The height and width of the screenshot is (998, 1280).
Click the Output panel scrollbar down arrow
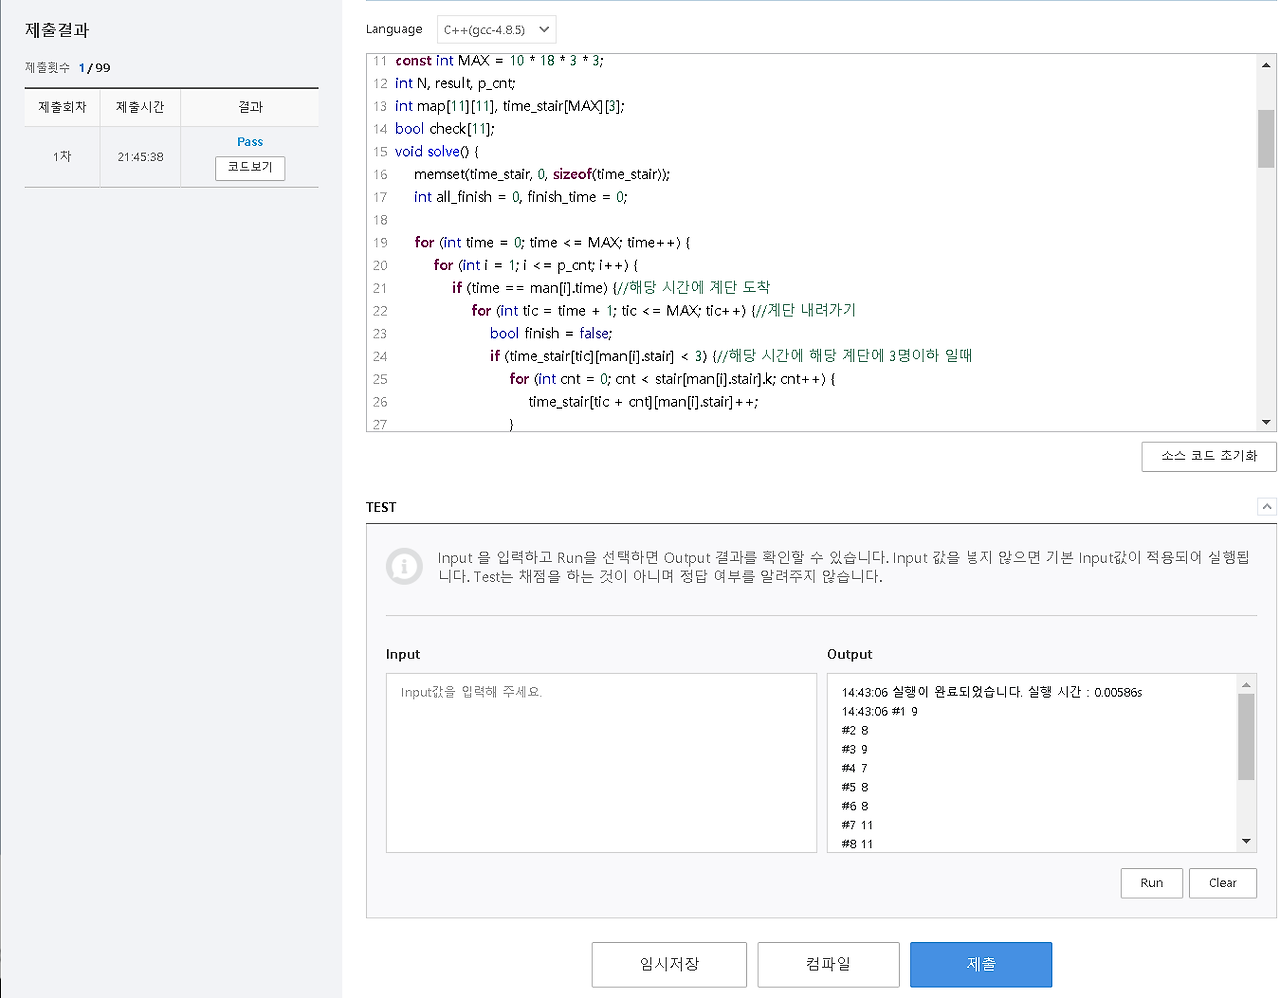point(1246,841)
